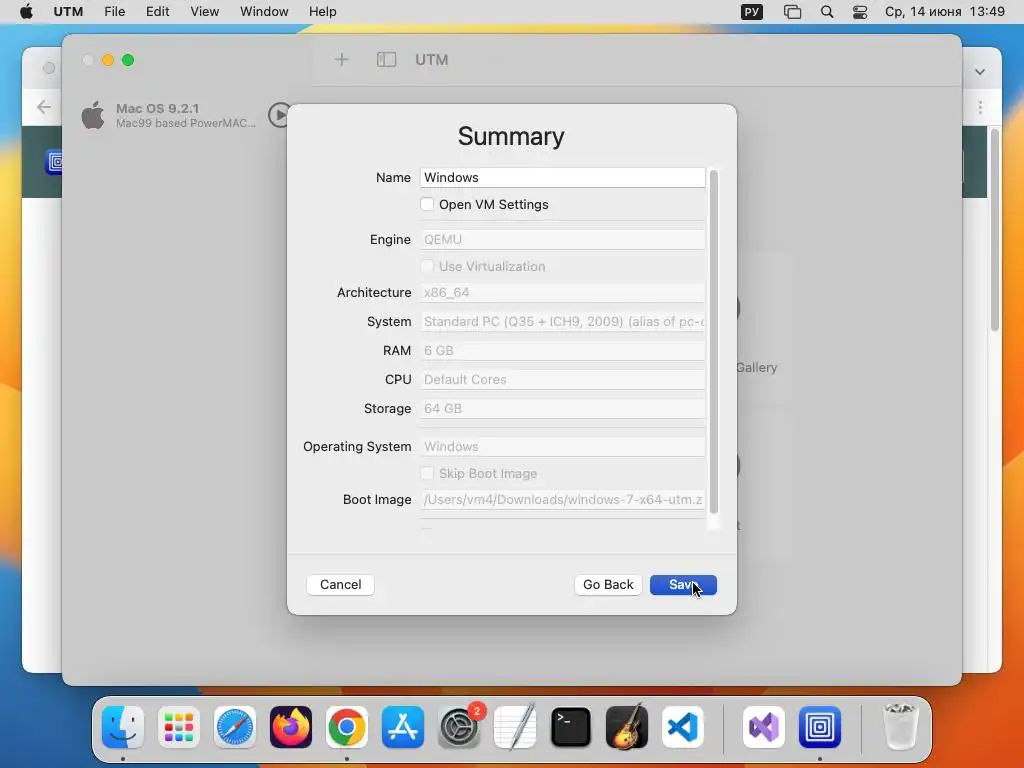The width and height of the screenshot is (1024, 768).
Task: Click the Save button in Summary dialog
Action: (x=683, y=584)
